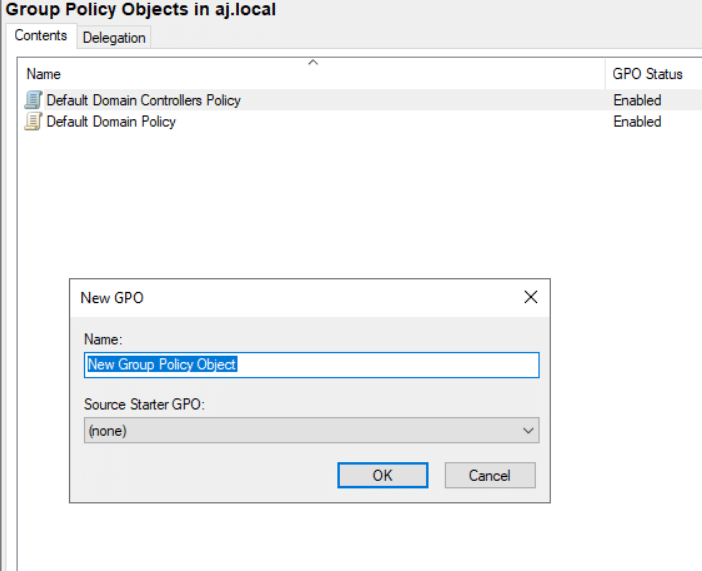Sort by the GPO Status column header
This screenshot has width=702, height=571.
[648, 74]
